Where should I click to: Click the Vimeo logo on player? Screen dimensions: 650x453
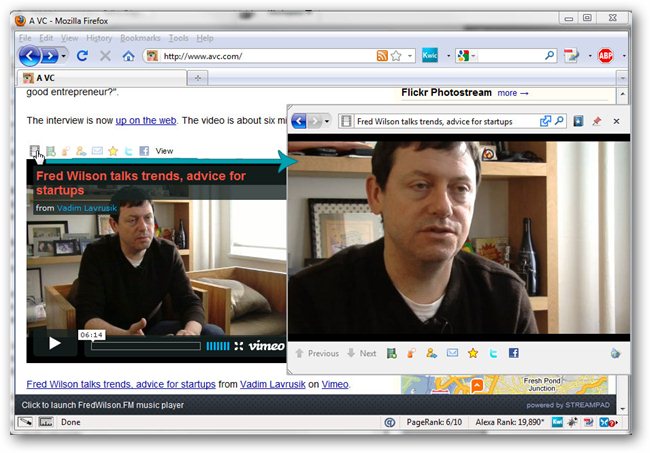click(267, 346)
